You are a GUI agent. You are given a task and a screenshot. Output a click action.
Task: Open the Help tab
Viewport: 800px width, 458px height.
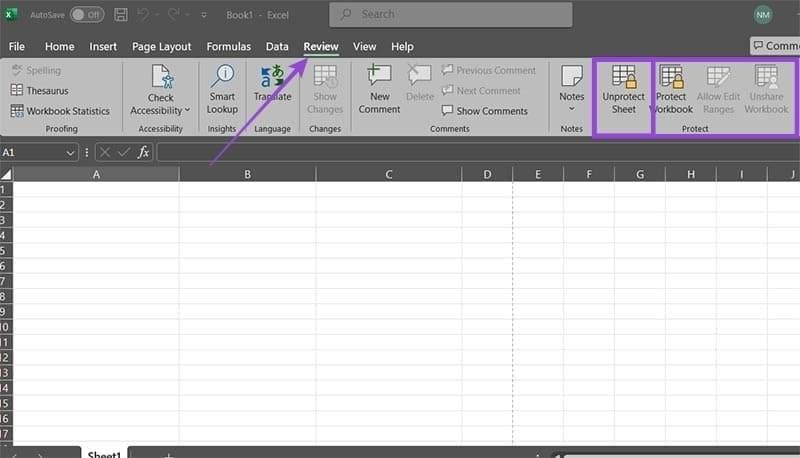coord(402,46)
